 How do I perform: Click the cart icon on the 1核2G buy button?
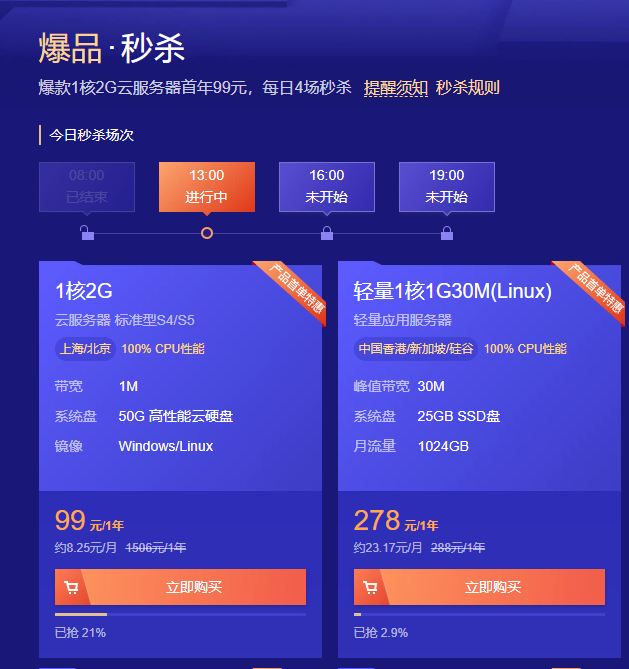(x=71, y=588)
